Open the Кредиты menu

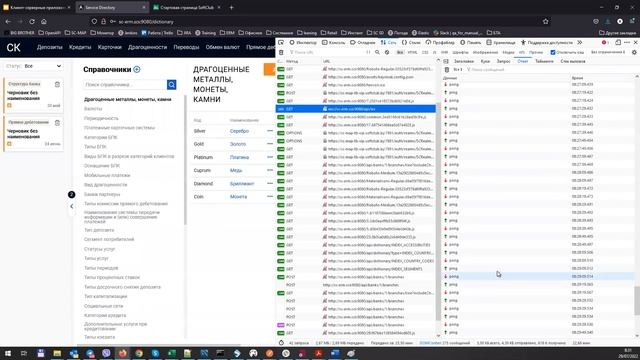(80, 47)
